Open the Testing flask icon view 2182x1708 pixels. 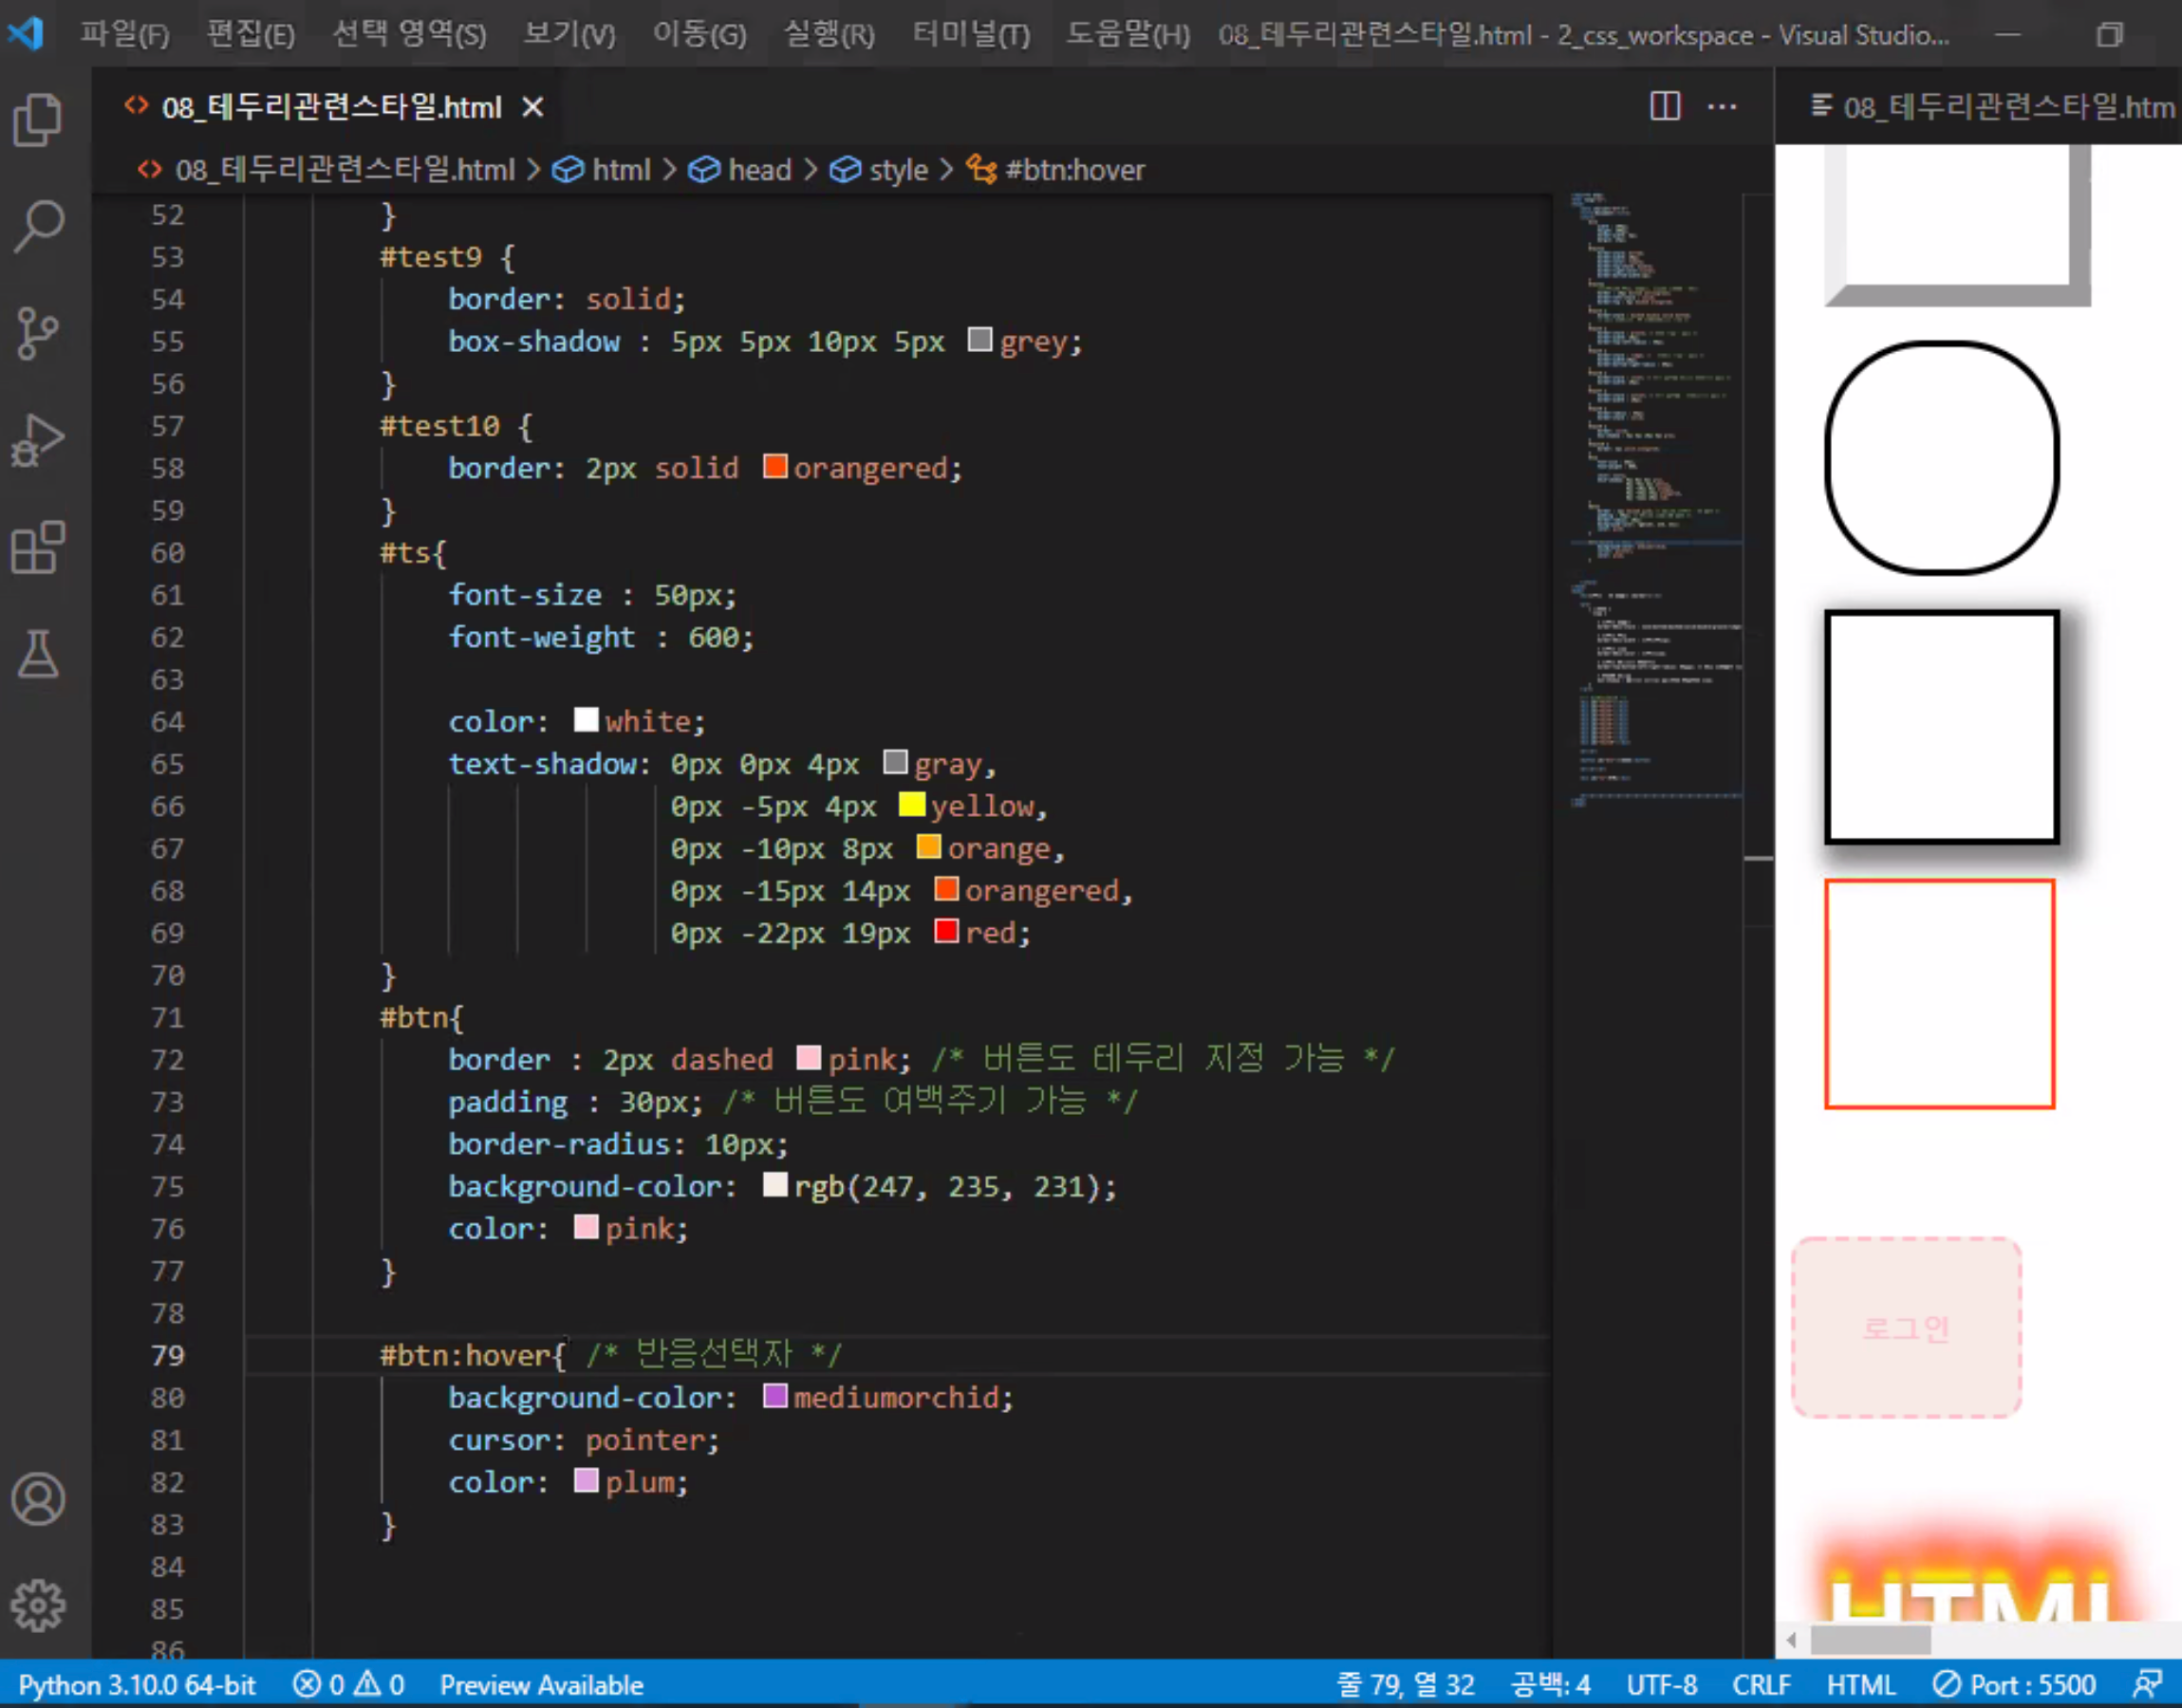(x=38, y=654)
